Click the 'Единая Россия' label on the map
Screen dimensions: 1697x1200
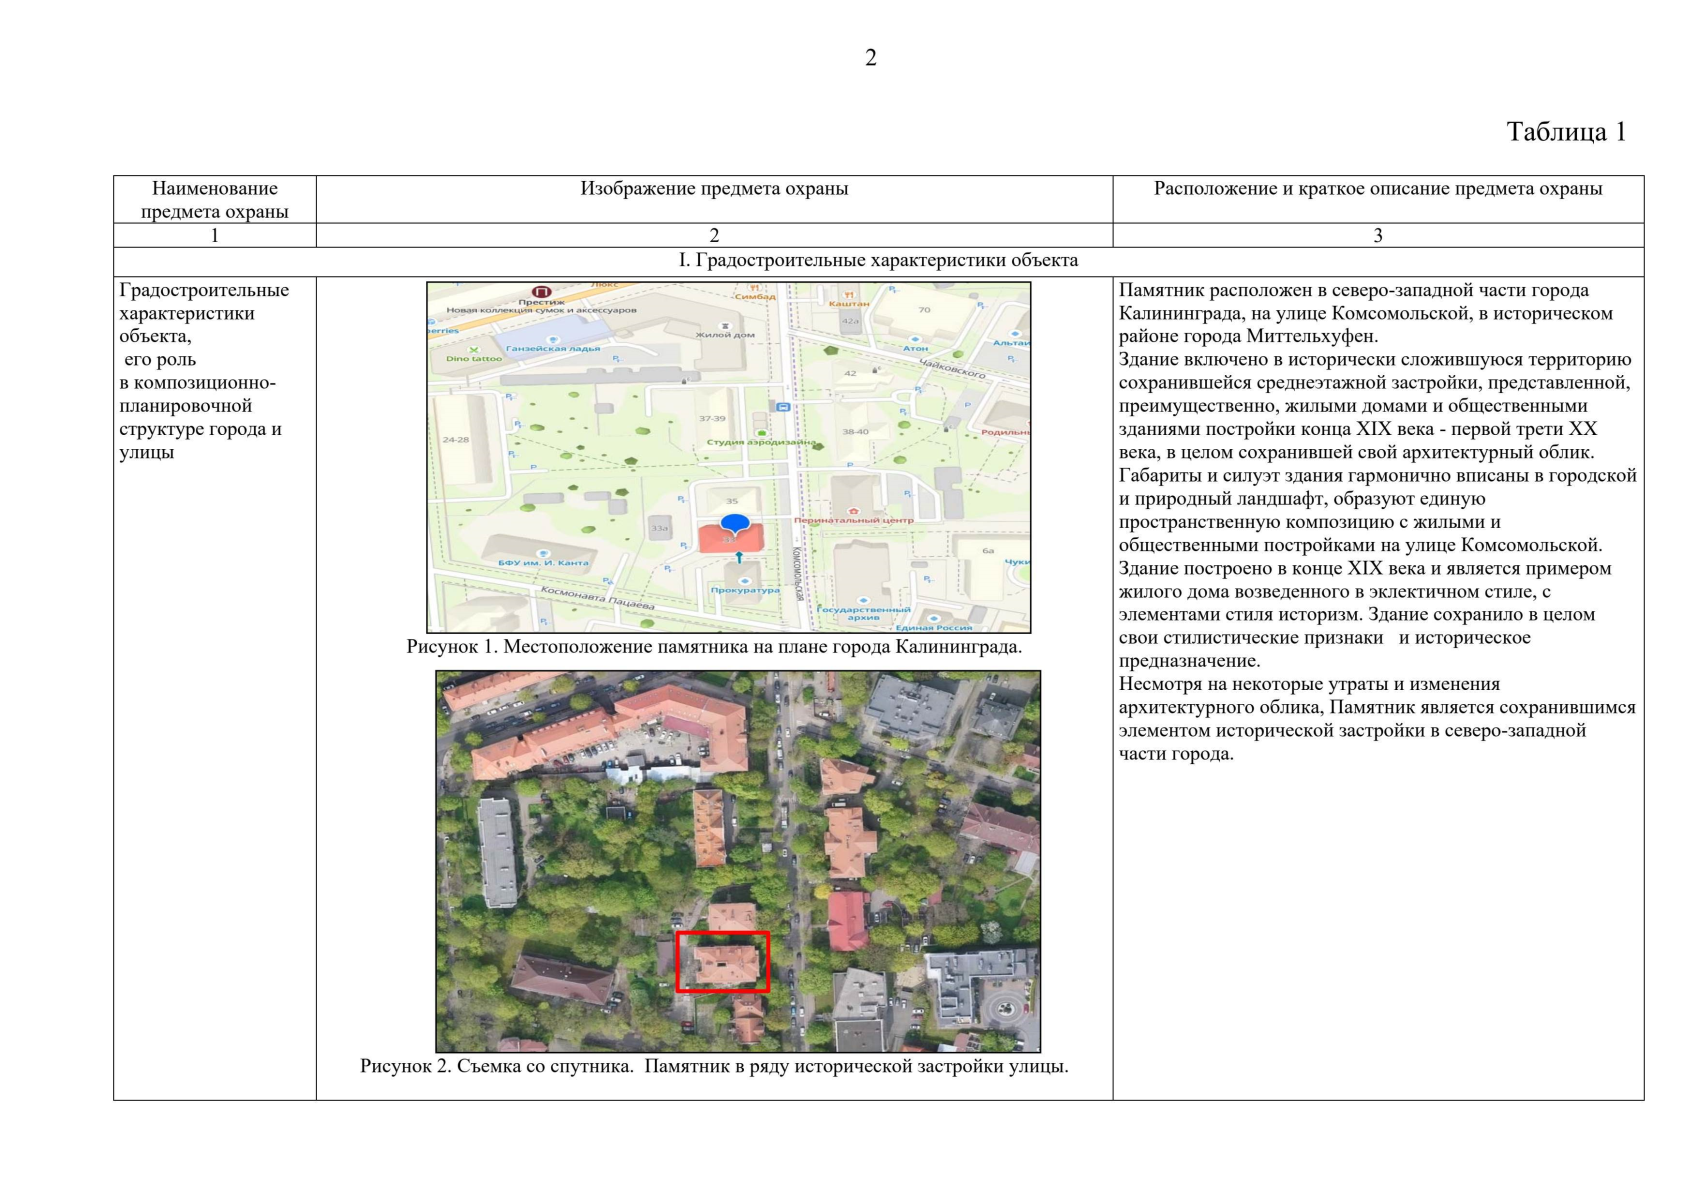pyautogui.click(x=935, y=627)
